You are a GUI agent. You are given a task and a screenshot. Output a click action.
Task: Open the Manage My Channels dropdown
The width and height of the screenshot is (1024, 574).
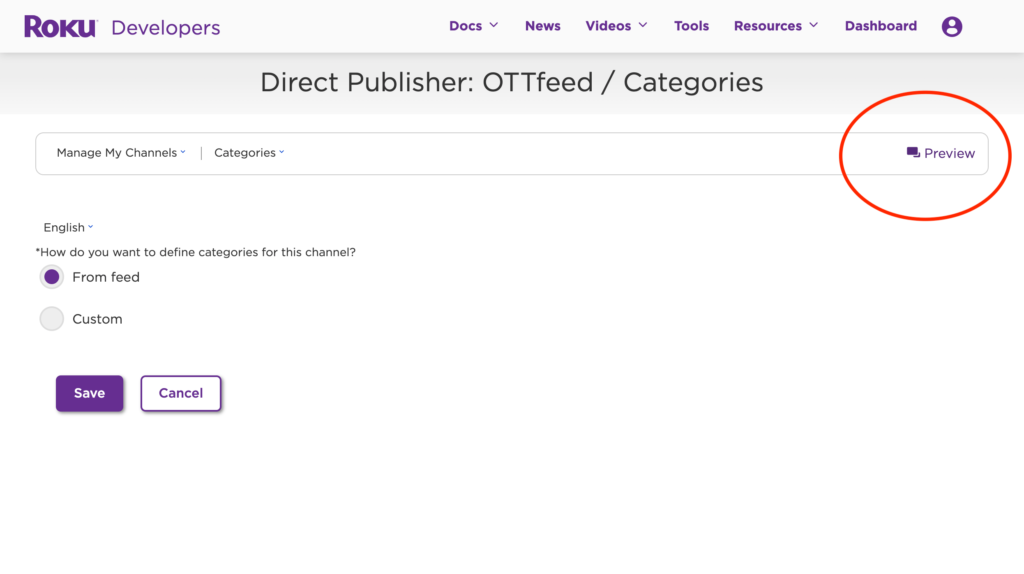click(121, 153)
